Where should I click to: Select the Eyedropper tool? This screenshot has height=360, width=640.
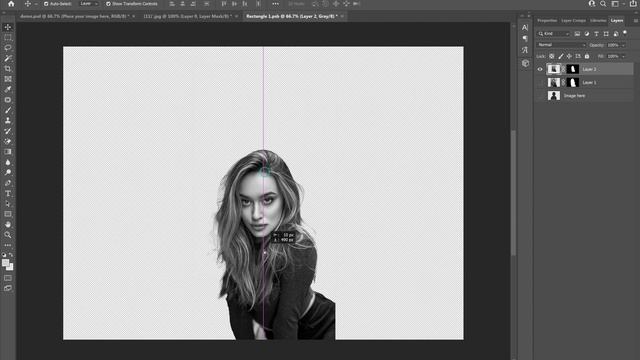click(x=8, y=89)
